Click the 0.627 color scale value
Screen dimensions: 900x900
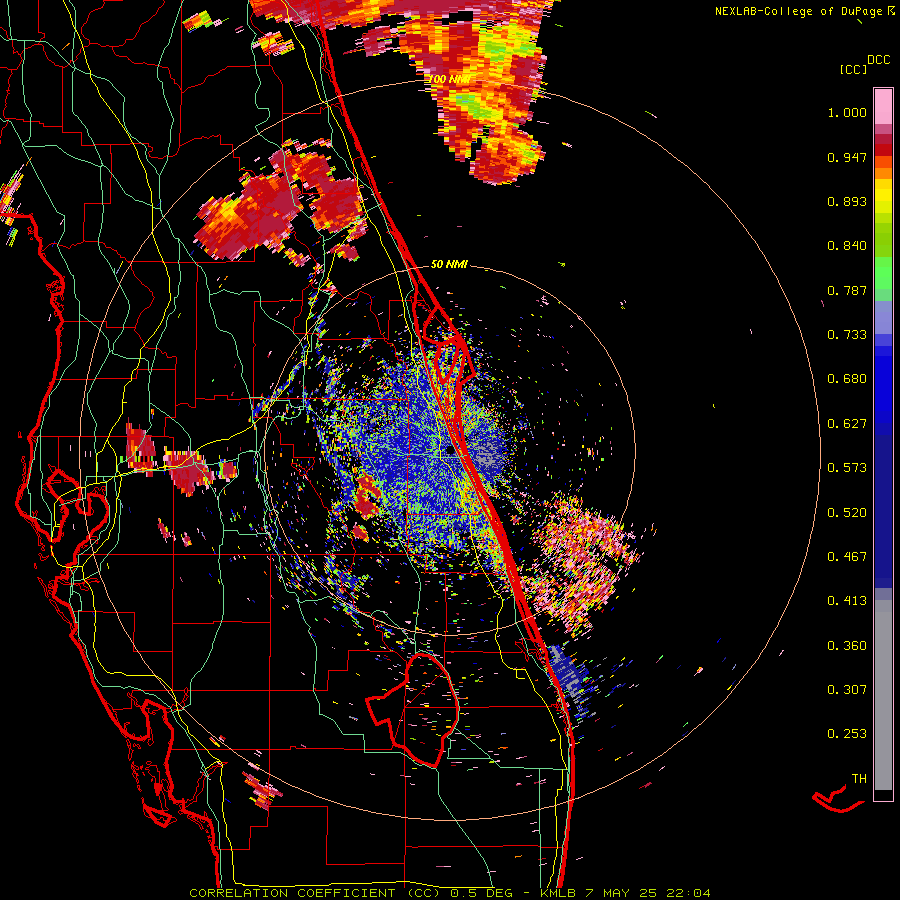pos(847,424)
